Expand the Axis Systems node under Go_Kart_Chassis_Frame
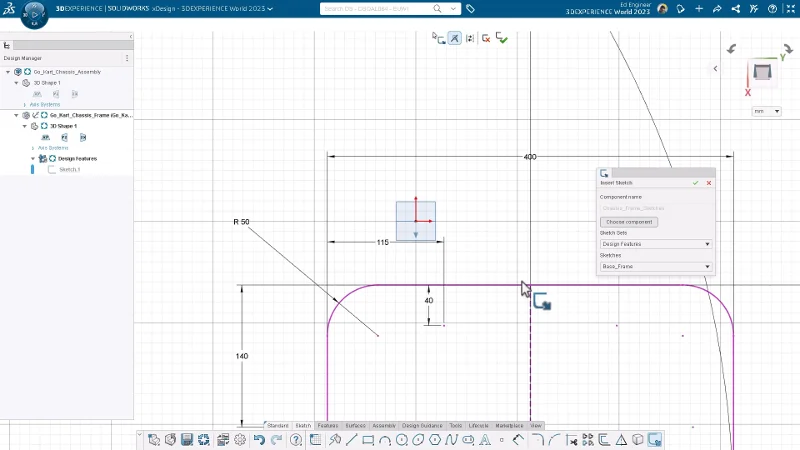Screen dimensions: 800x450 (x=33, y=148)
